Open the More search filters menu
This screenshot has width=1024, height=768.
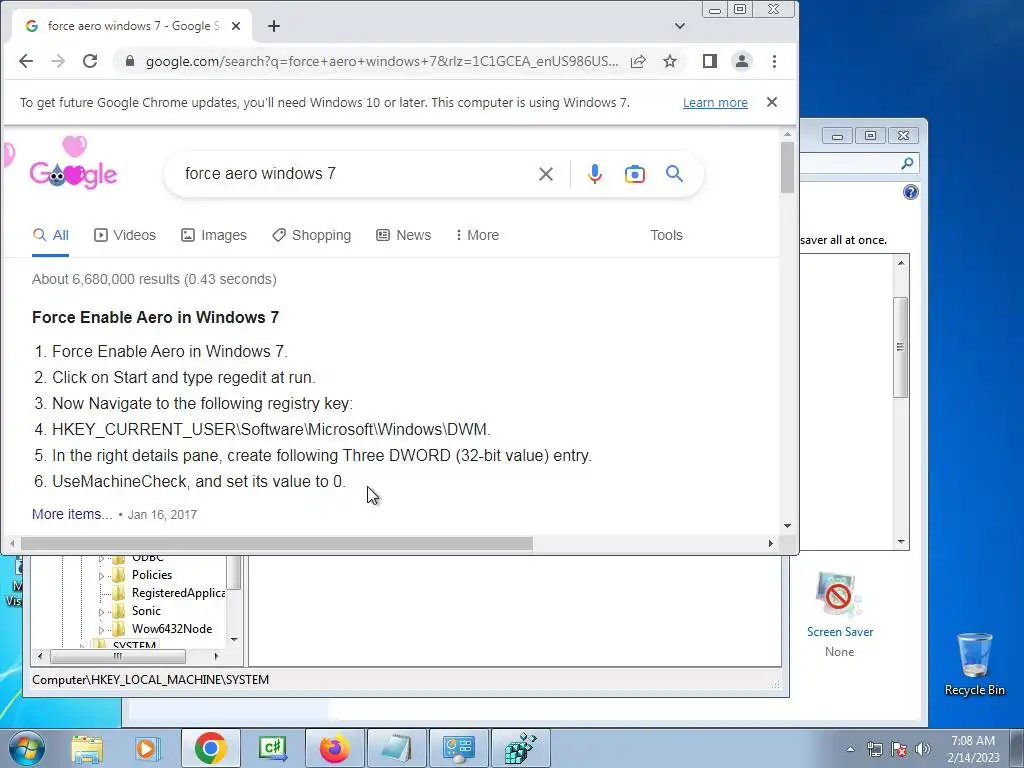pos(477,235)
